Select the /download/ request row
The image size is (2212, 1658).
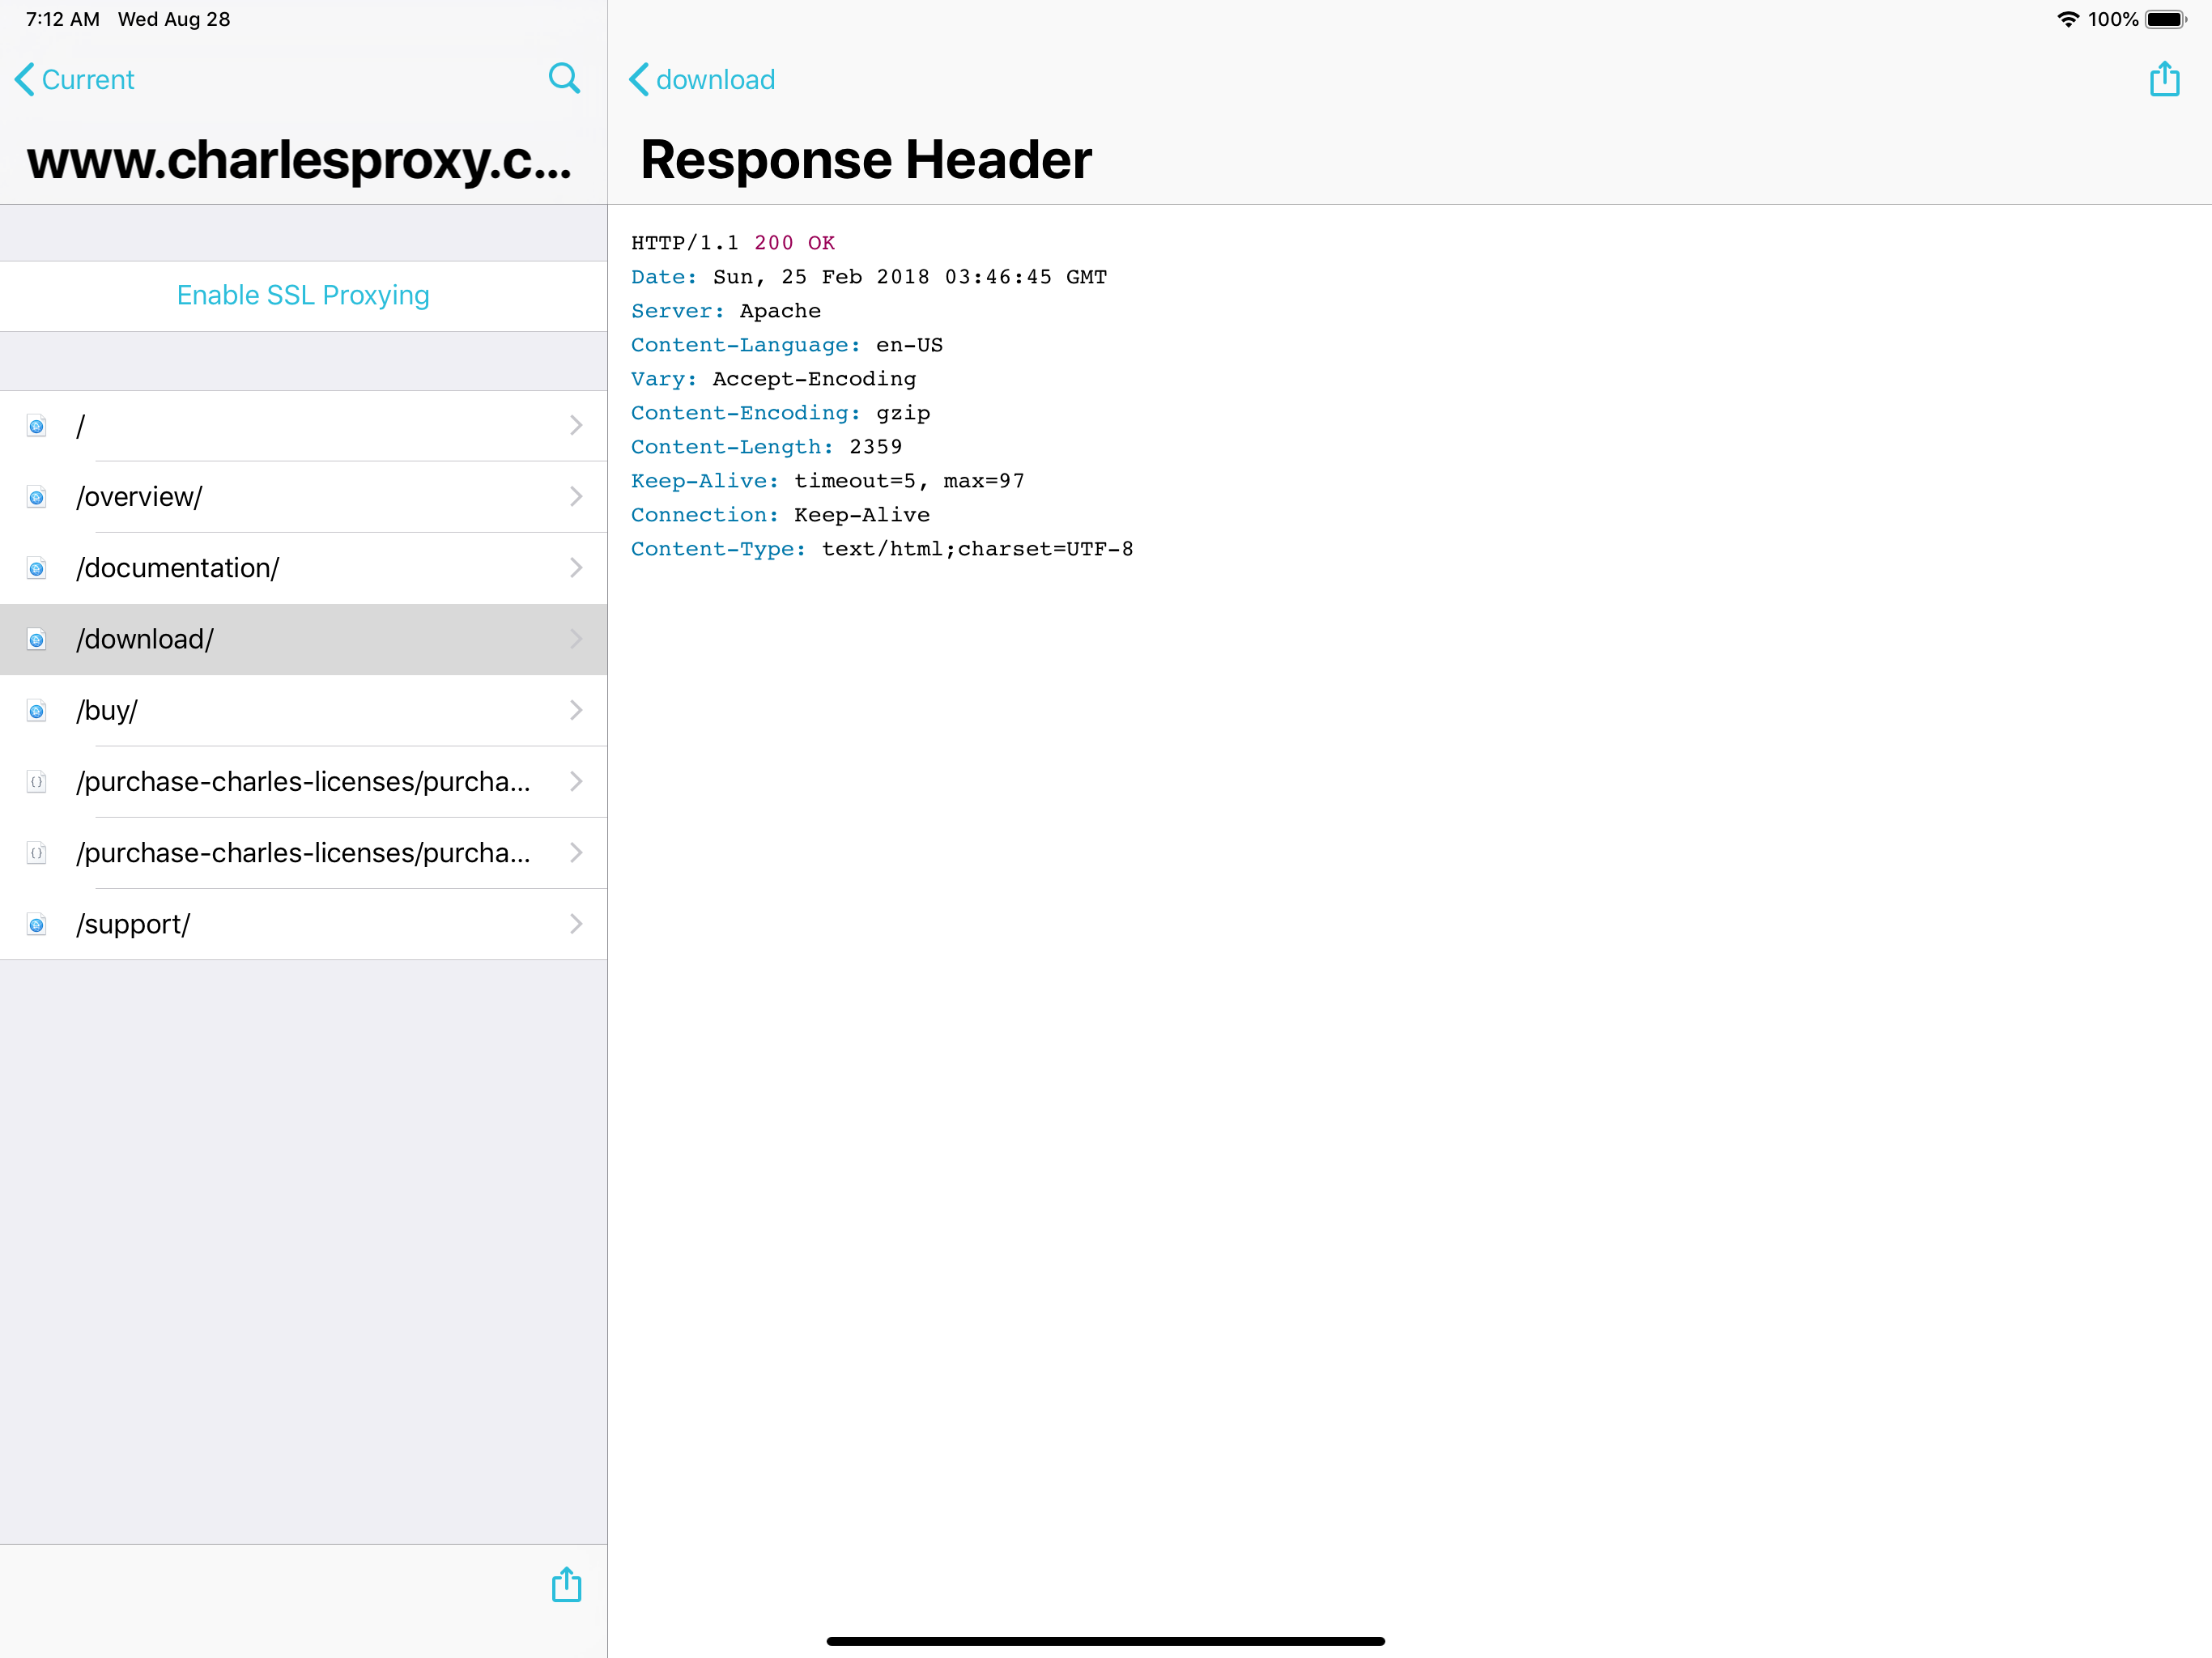[300, 639]
